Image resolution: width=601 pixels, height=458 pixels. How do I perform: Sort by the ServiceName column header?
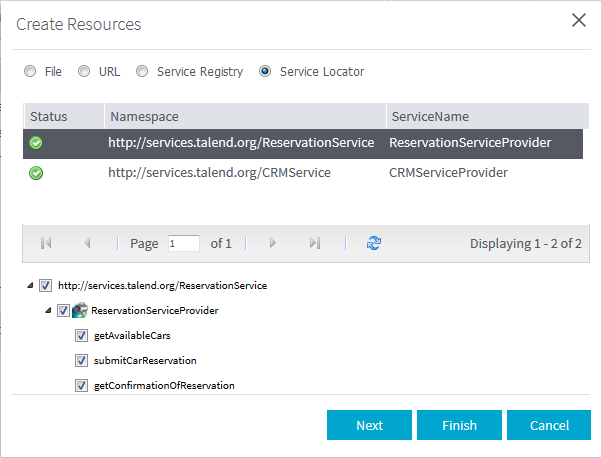pos(484,116)
